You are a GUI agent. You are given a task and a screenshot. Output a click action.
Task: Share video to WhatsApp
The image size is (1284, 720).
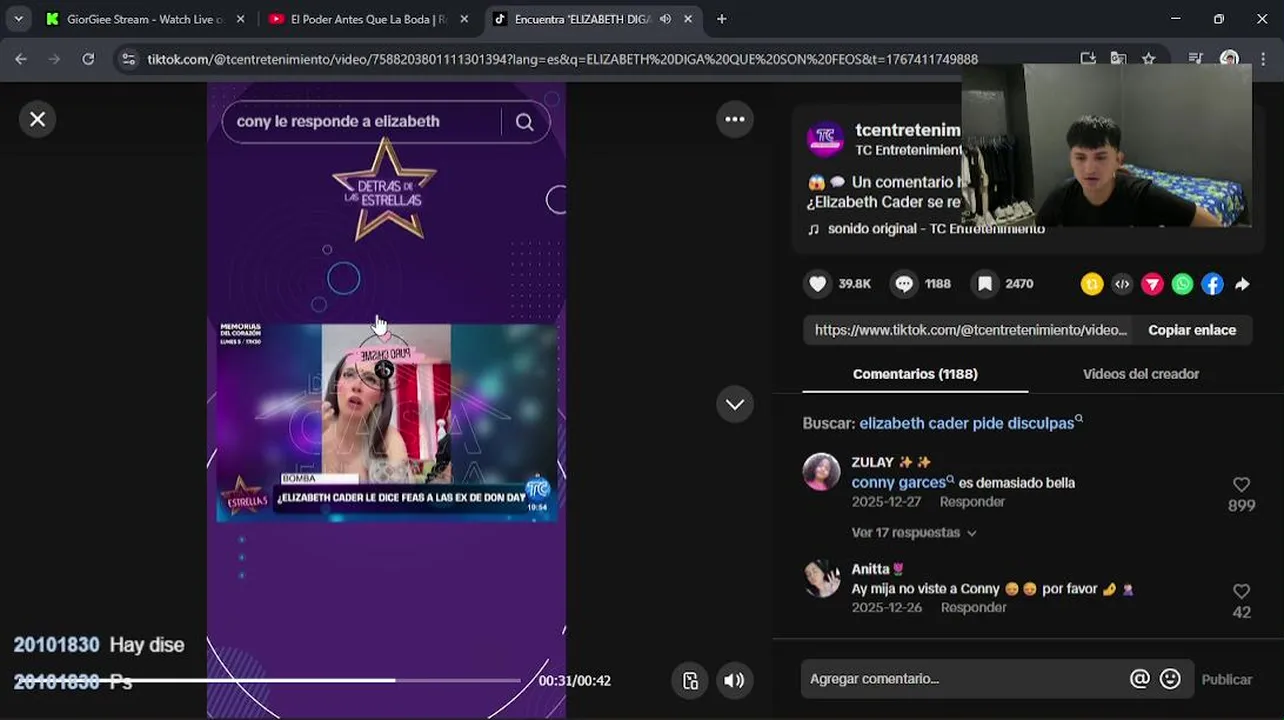pos(1182,284)
